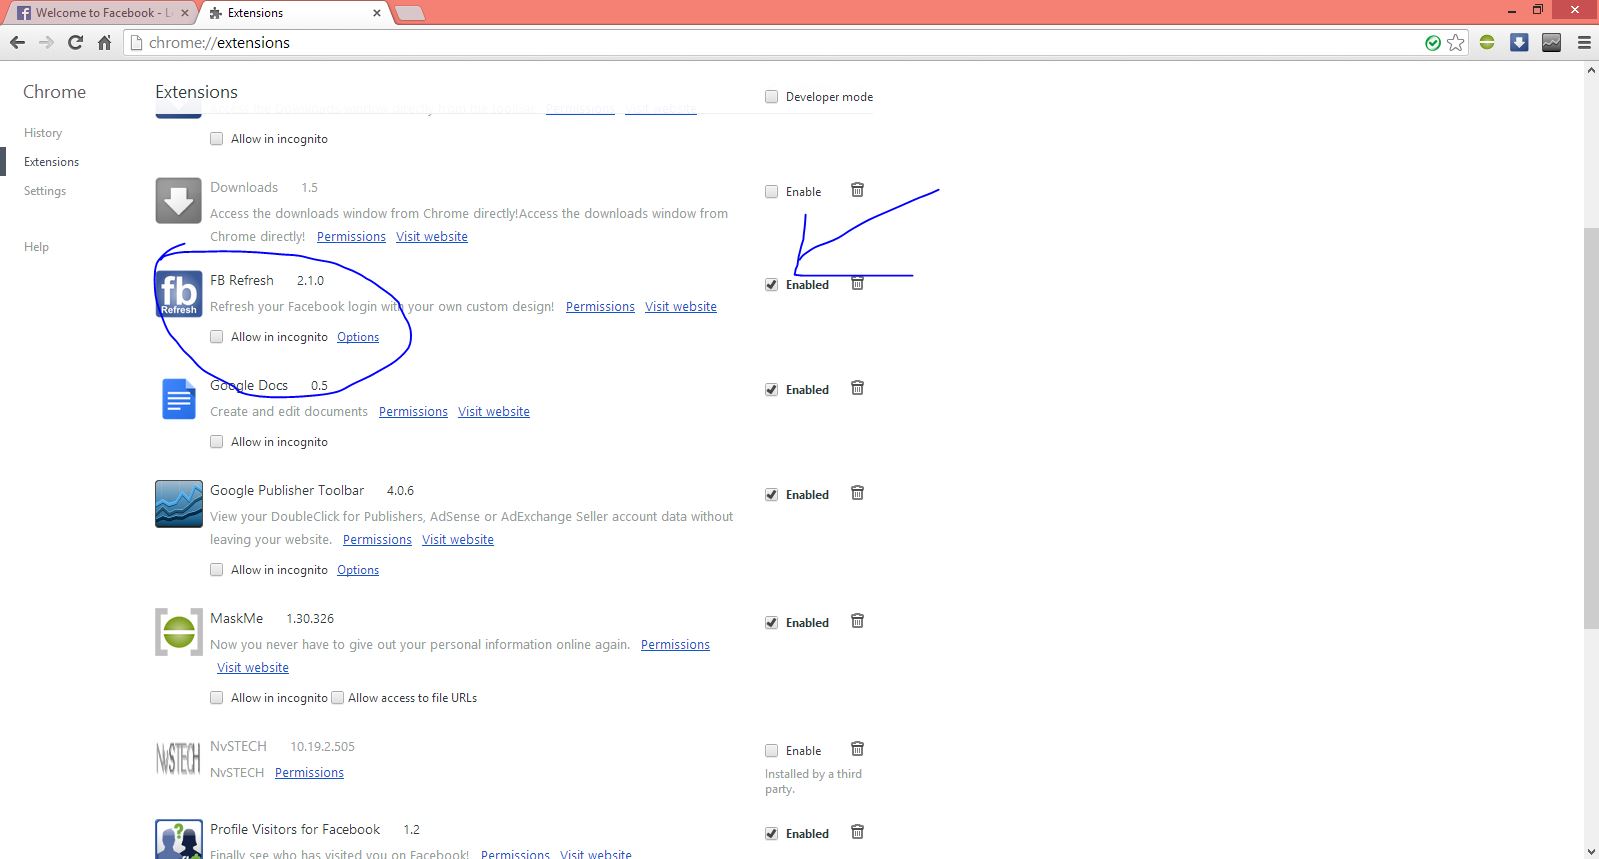The height and width of the screenshot is (859, 1599).
Task: Visit website for Google Publisher Toolbar
Action: tap(458, 540)
